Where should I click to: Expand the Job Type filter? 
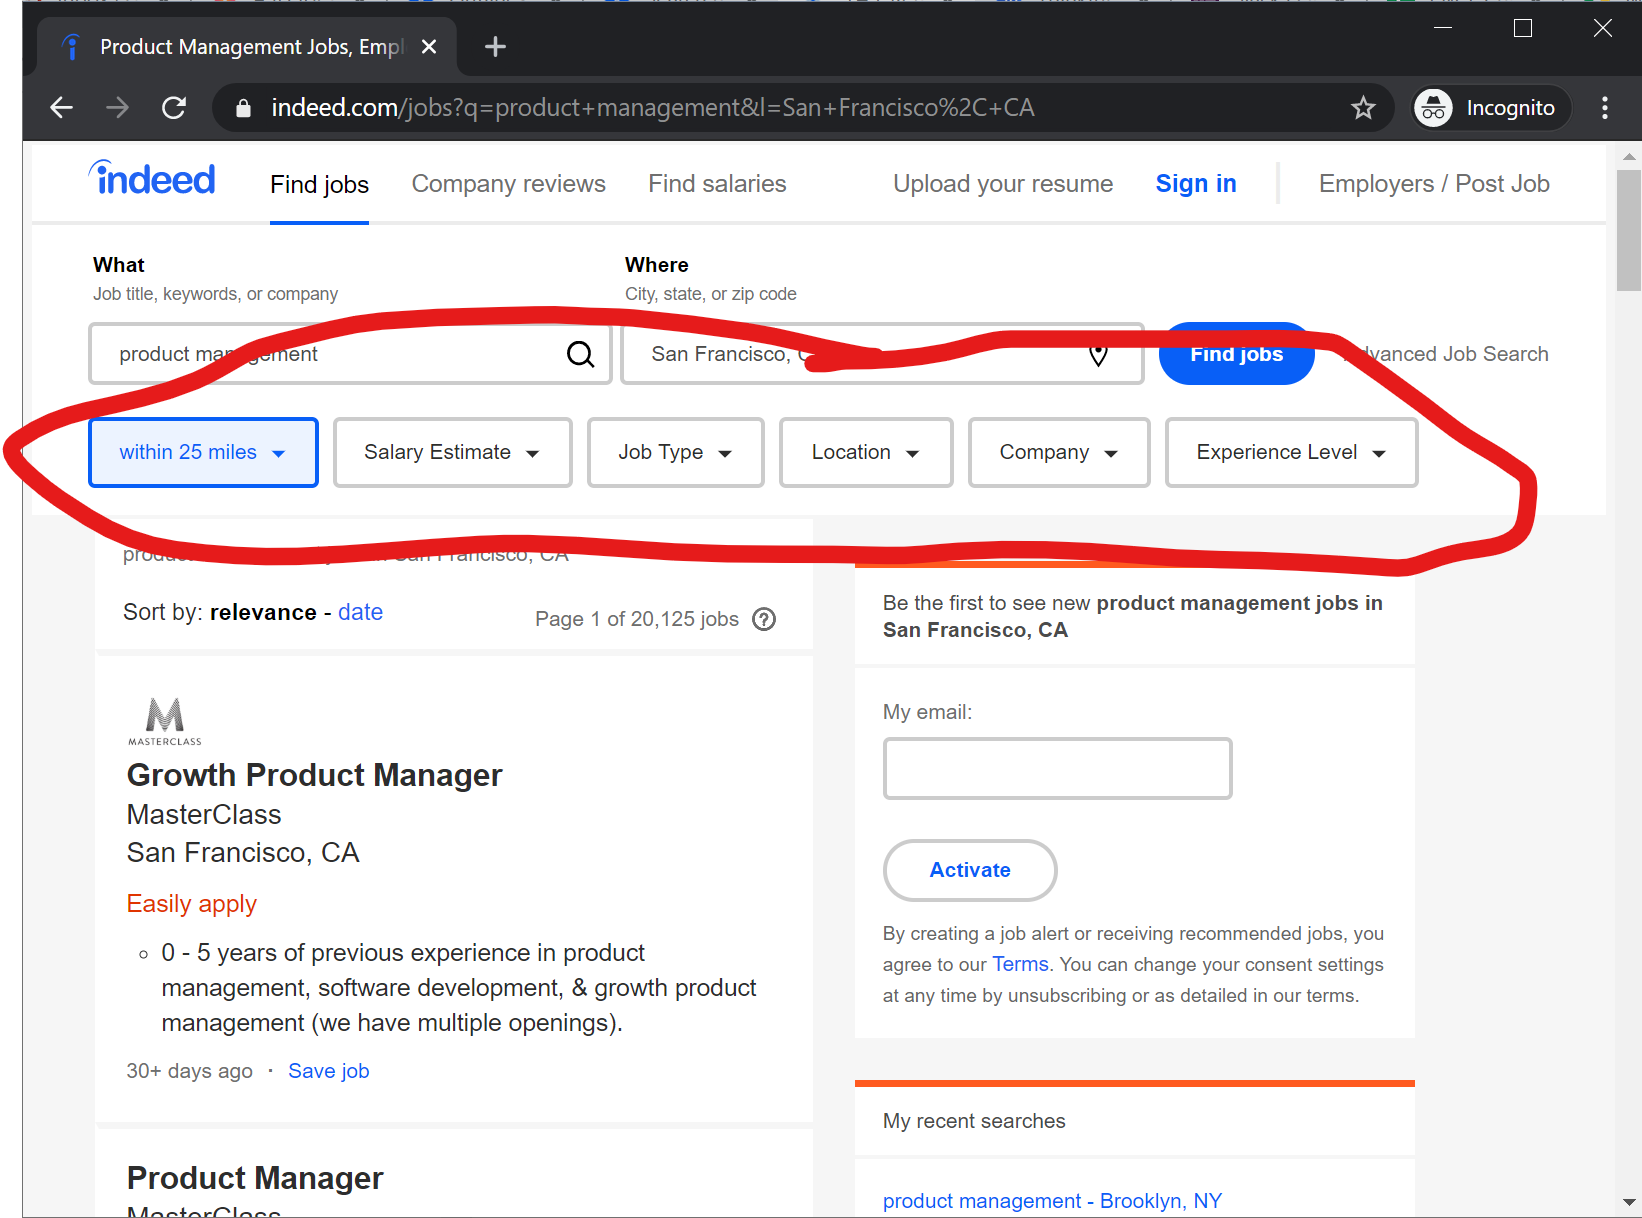coord(675,453)
